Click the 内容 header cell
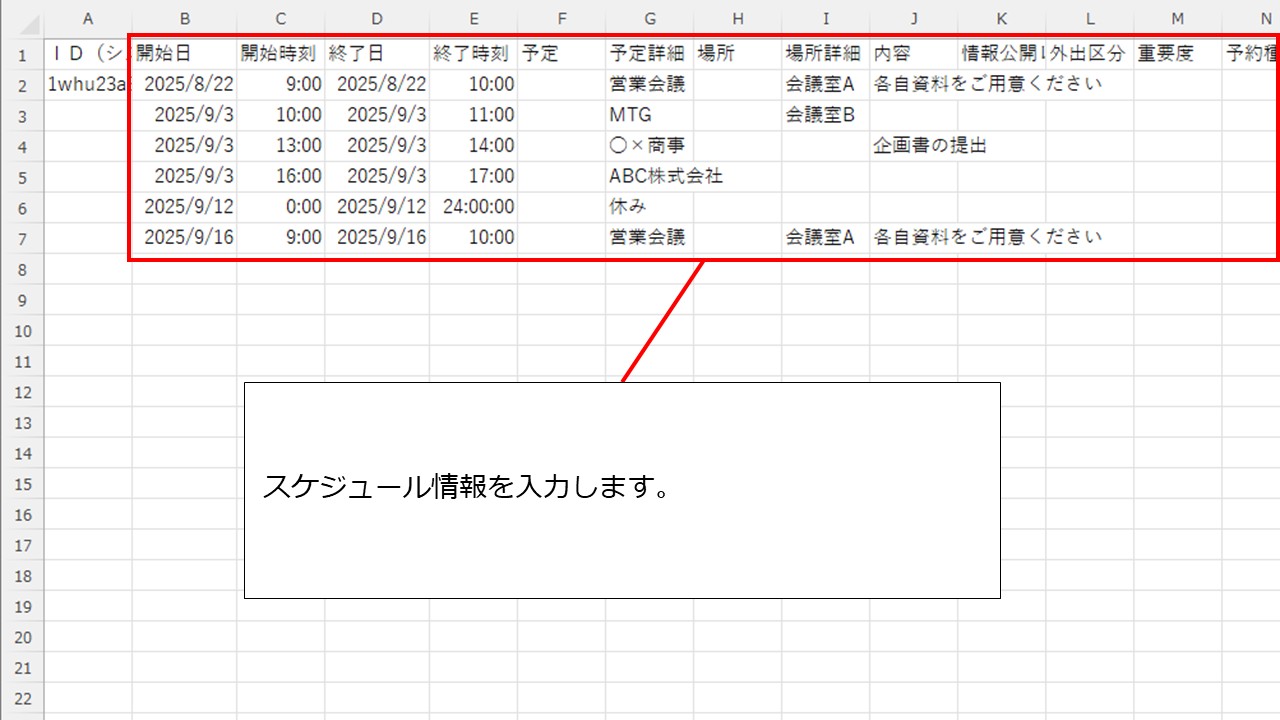This screenshot has width=1280, height=720. pyautogui.click(x=914, y=54)
